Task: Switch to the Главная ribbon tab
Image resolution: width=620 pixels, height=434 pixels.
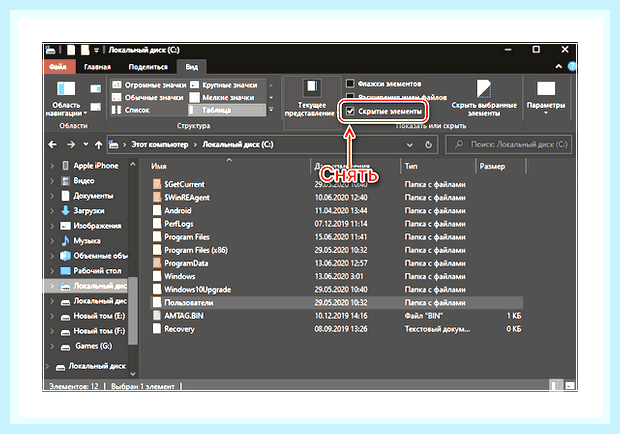Action: pos(97,67)
